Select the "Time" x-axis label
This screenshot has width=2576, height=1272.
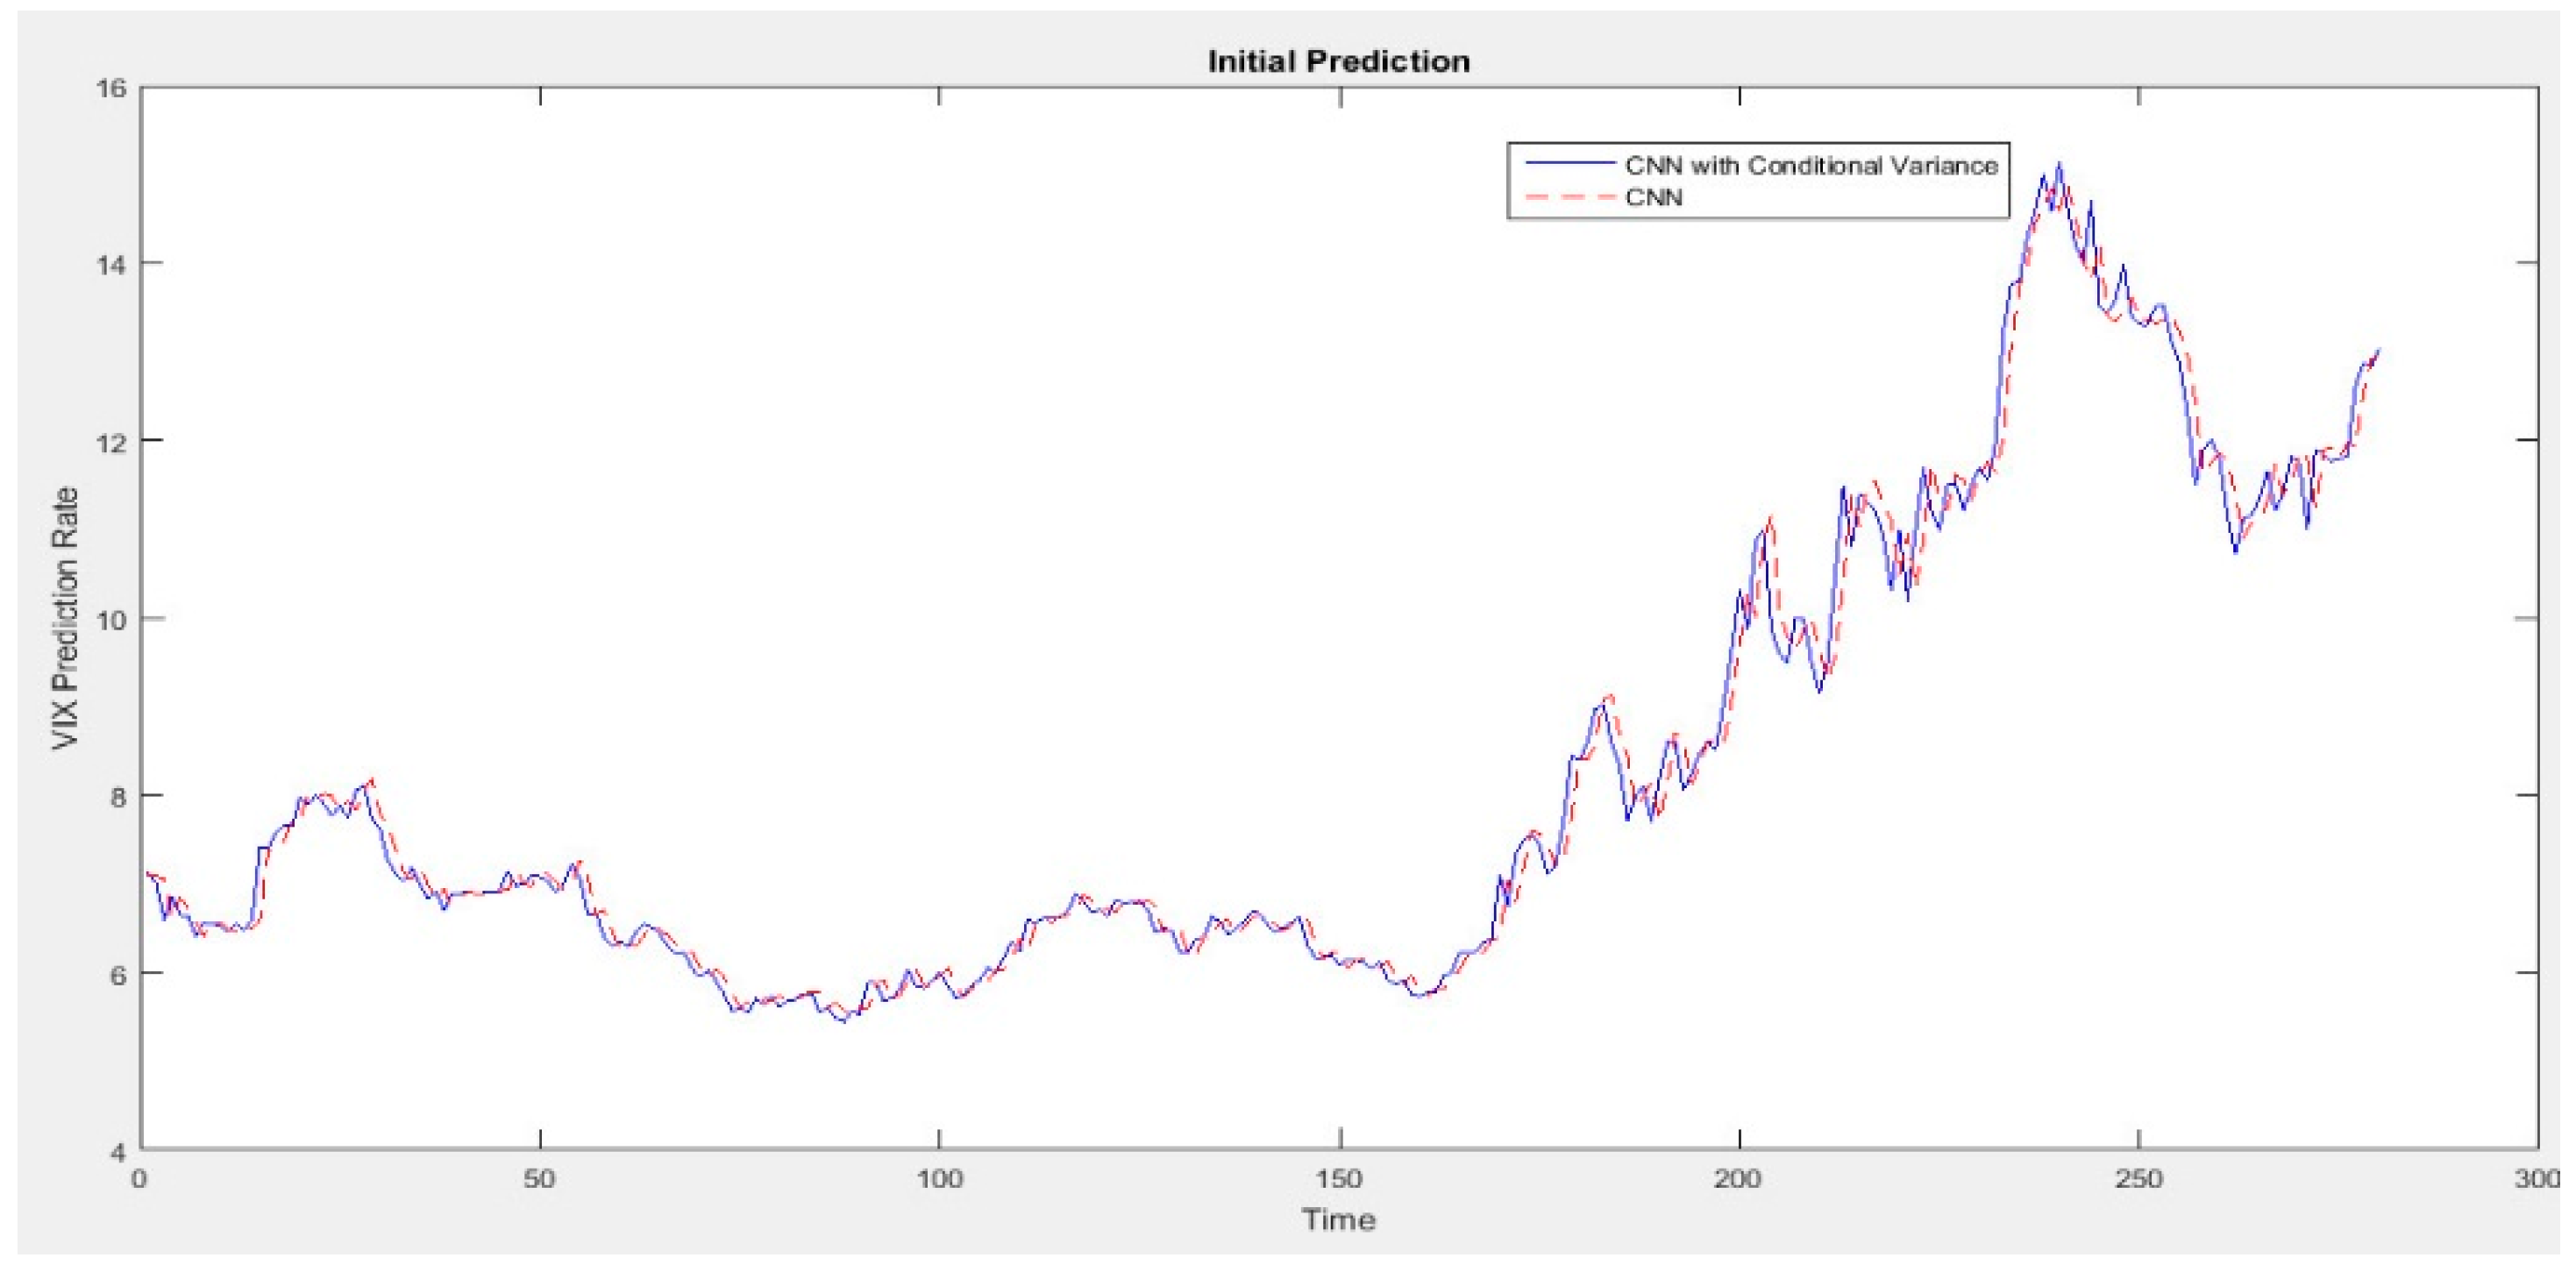coord(1339,1219)
